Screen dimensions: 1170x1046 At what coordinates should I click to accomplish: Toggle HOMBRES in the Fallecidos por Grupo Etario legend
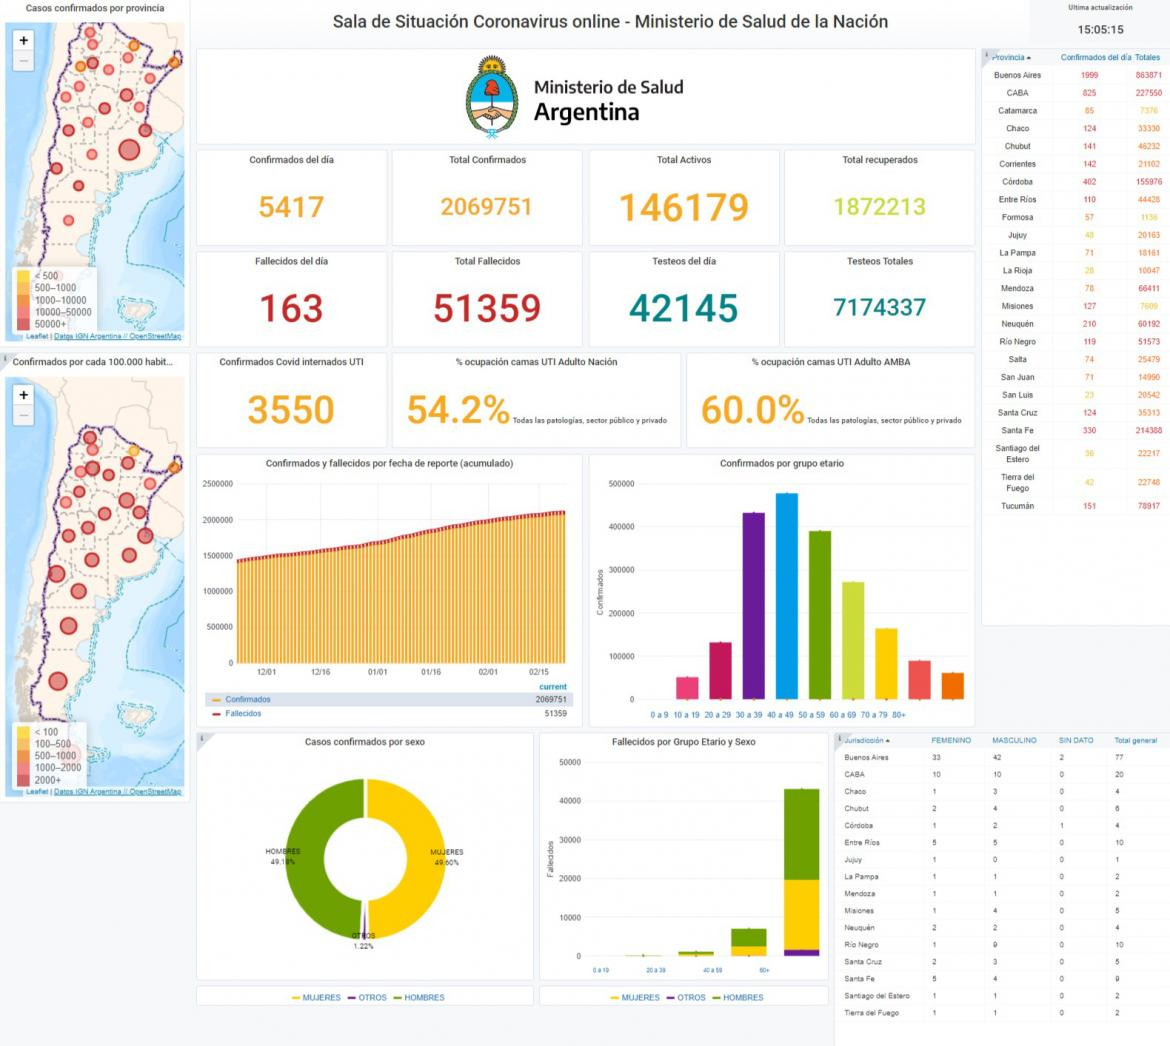[x=743, y=998]
